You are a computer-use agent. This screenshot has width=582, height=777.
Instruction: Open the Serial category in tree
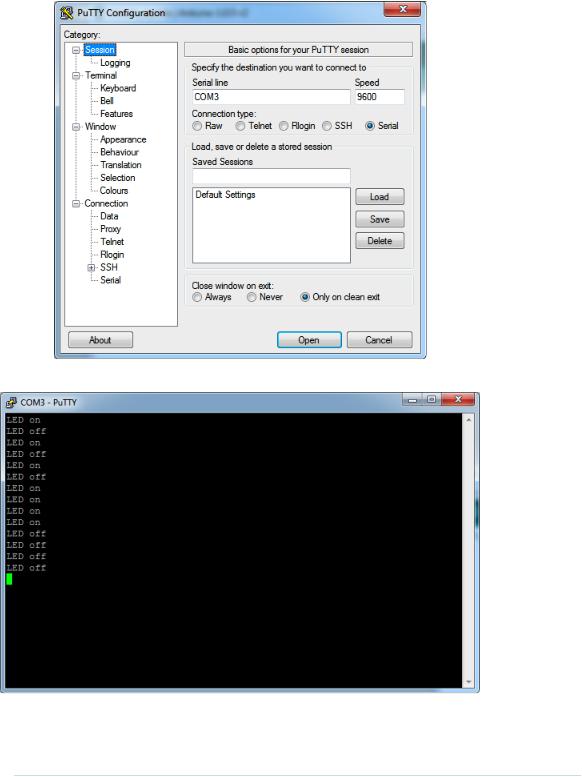click(x=110, y=280)
